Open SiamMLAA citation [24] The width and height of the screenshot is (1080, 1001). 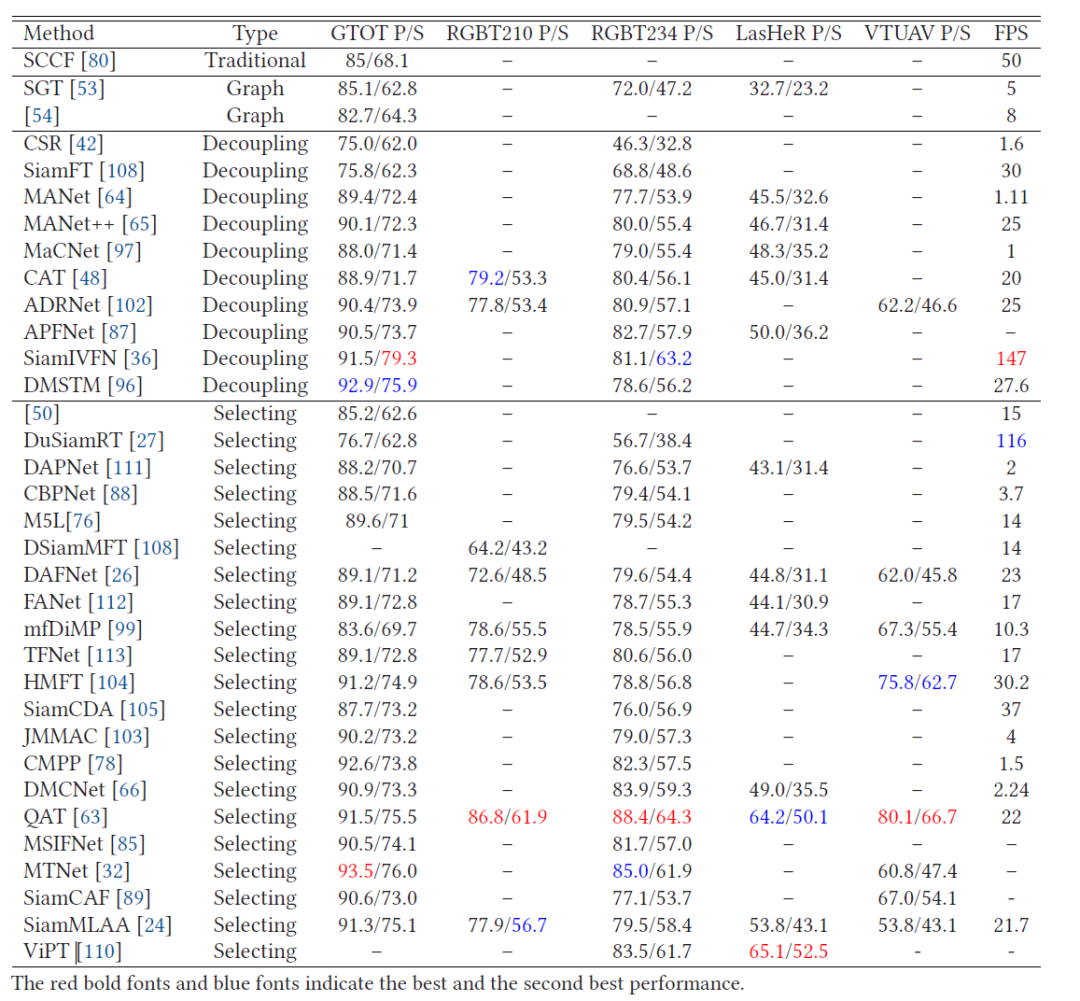[154, 925]
